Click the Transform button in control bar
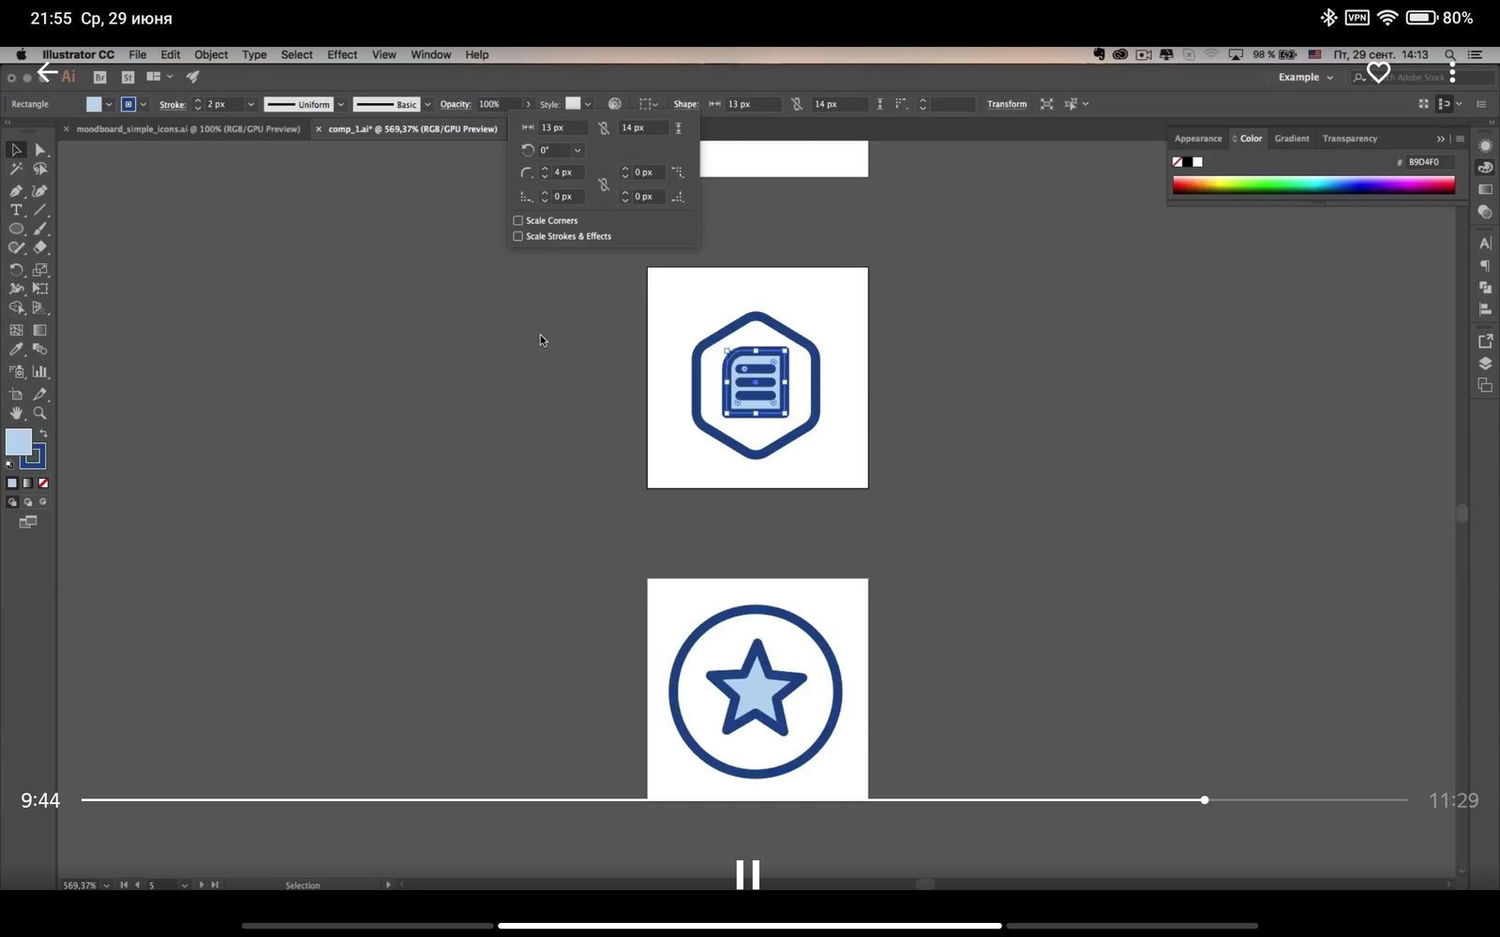 click(x=1007, y=104)
